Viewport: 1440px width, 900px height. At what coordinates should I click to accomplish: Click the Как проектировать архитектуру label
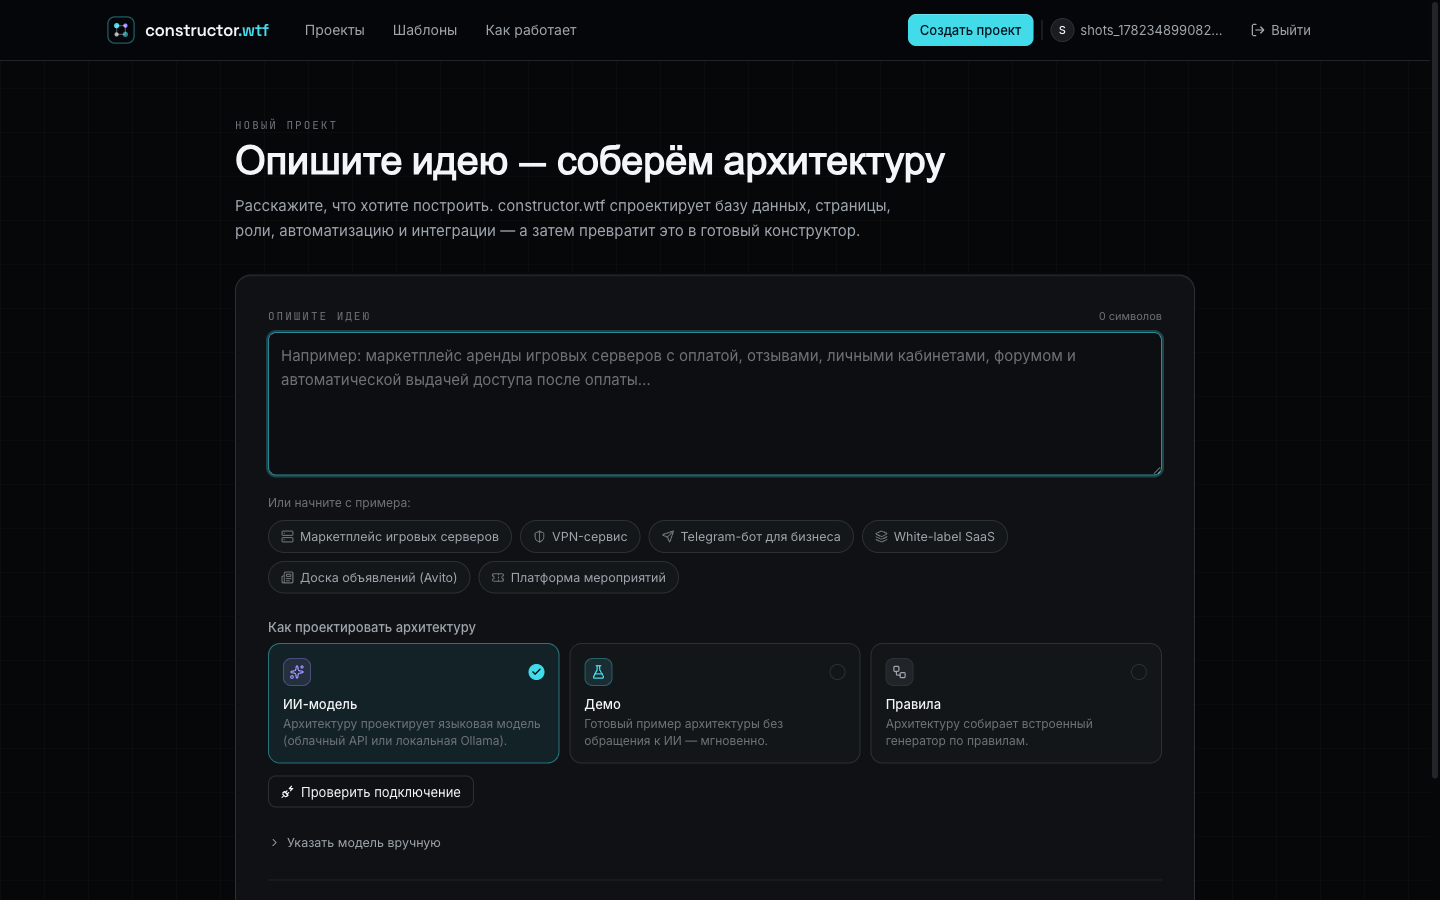[x=372, y=627]
